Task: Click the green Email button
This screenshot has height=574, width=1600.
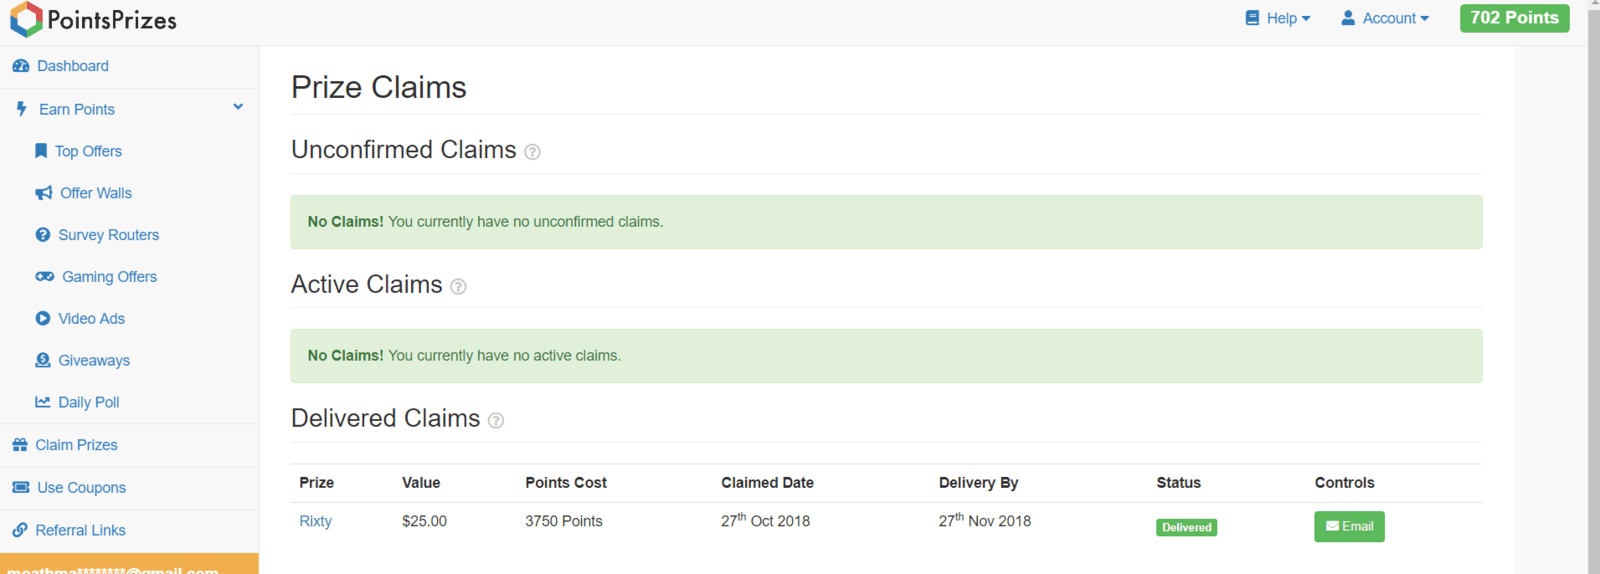Action: (x=1349, y=527)
